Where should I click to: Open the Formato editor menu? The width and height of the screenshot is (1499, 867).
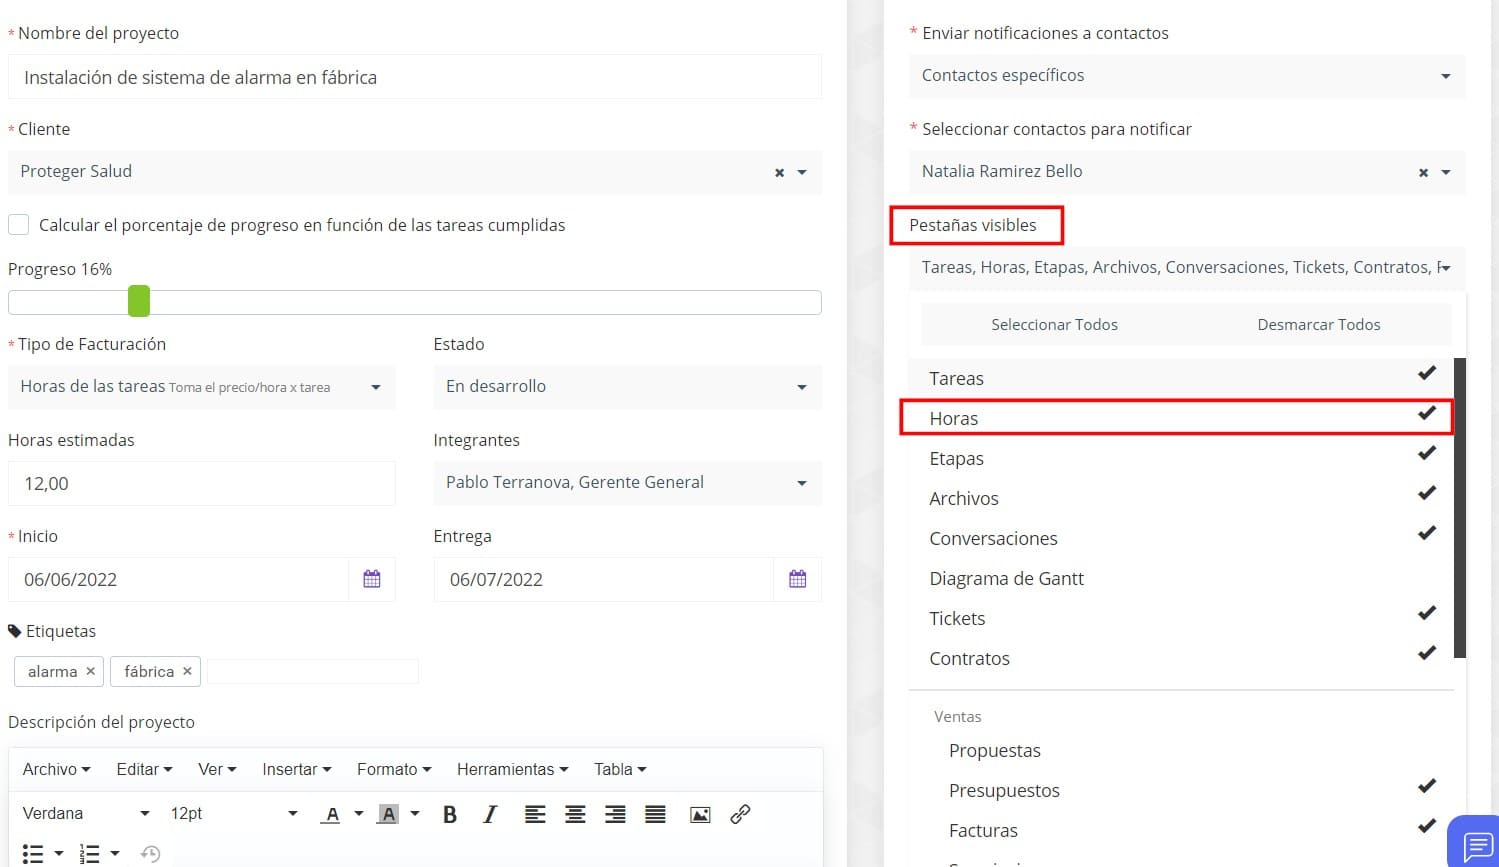tap(394, 769)
